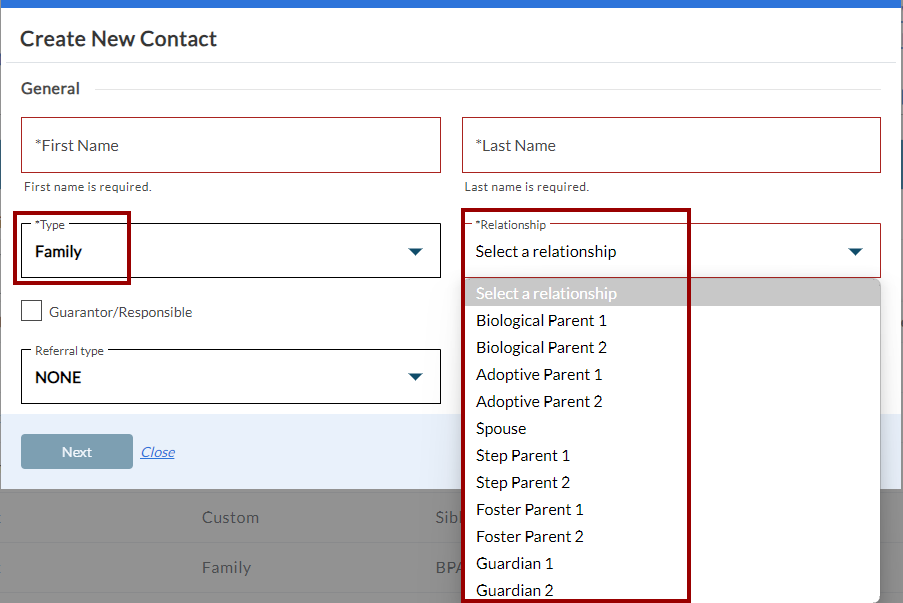Click the First Name input field
This screenshot has height=603, width=903.
(230, 145)
